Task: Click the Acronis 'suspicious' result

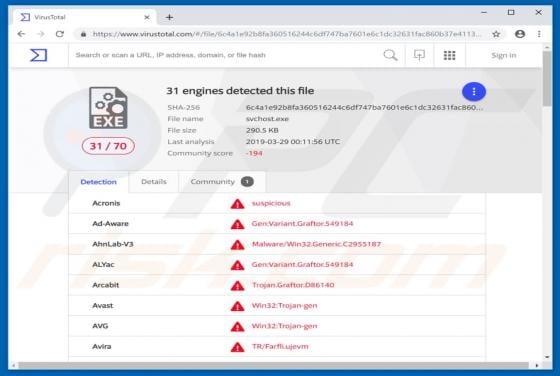Action: [x=271, y=203]
